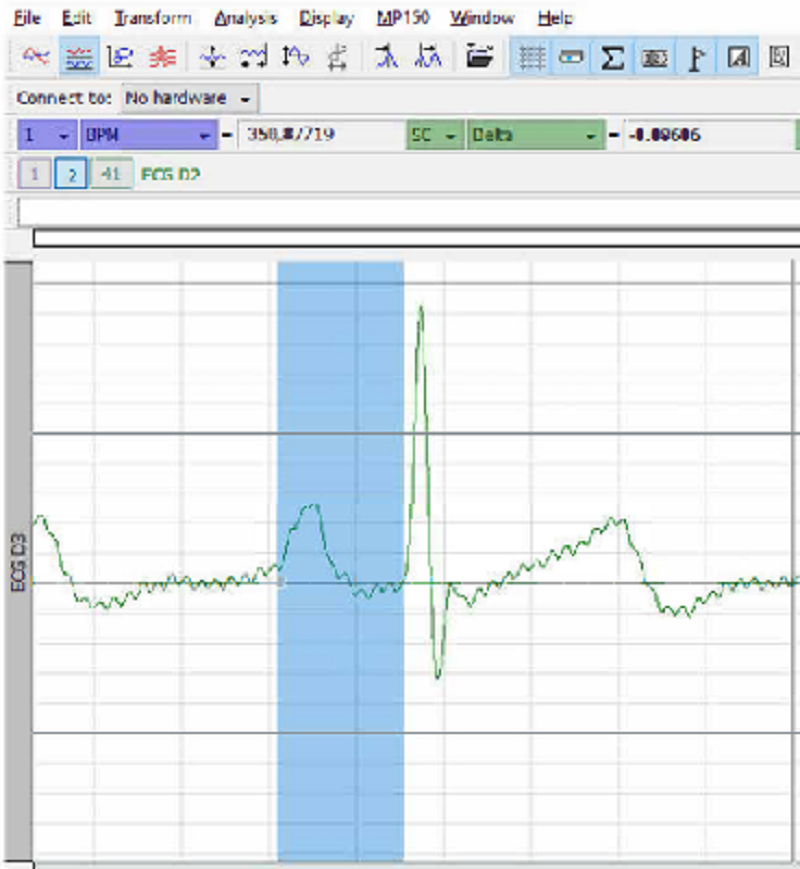This screenshot has height=869, width=800.
Task: Toggle the button right of Sigma
Action: tap(654, 57)
